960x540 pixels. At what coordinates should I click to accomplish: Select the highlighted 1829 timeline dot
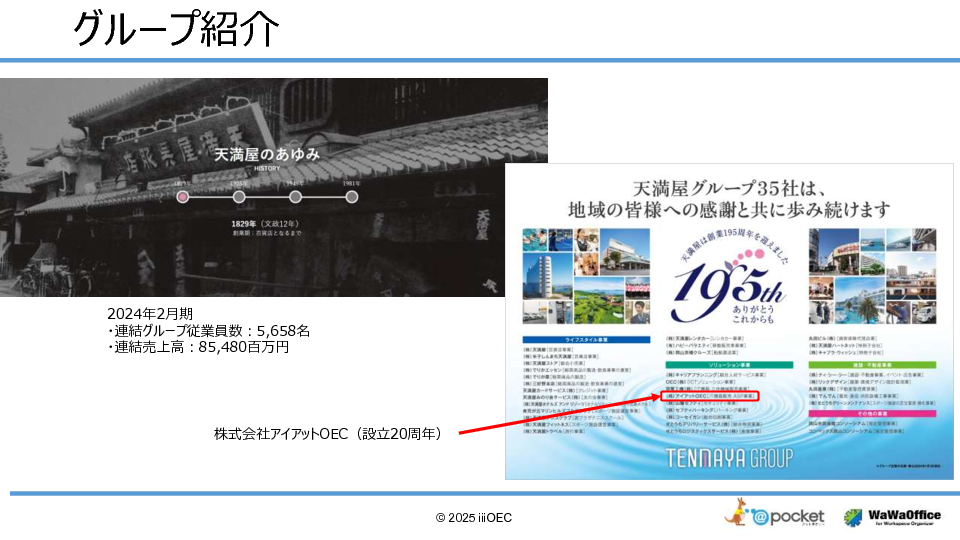183,197
